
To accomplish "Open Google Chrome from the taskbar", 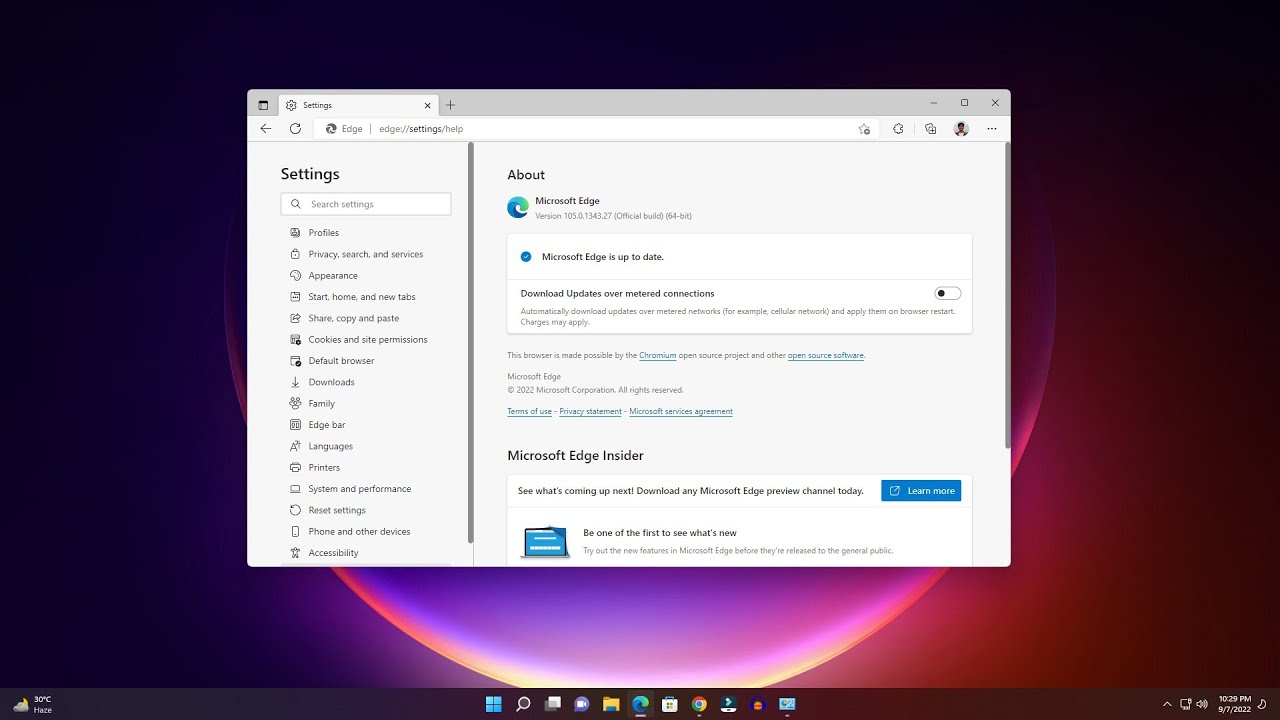I will (699, 704).
